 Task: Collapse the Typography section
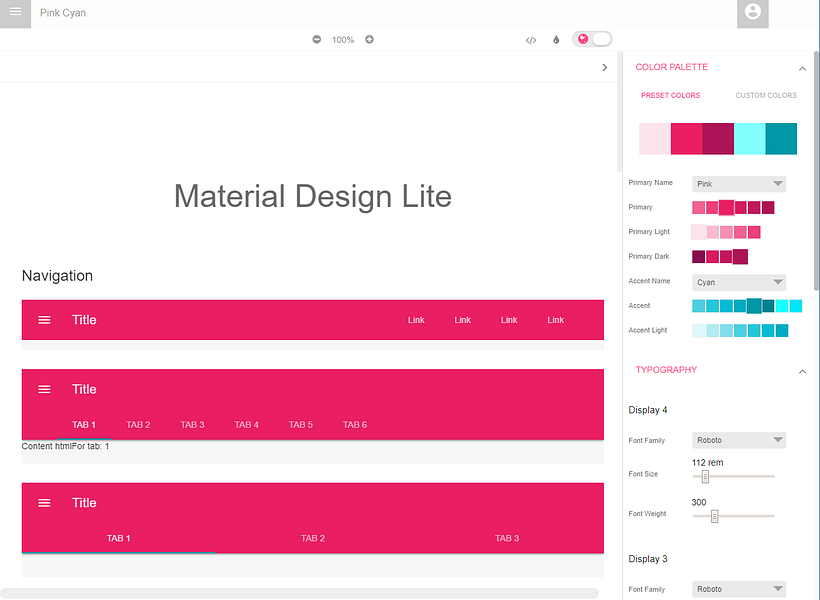point(802,371)
